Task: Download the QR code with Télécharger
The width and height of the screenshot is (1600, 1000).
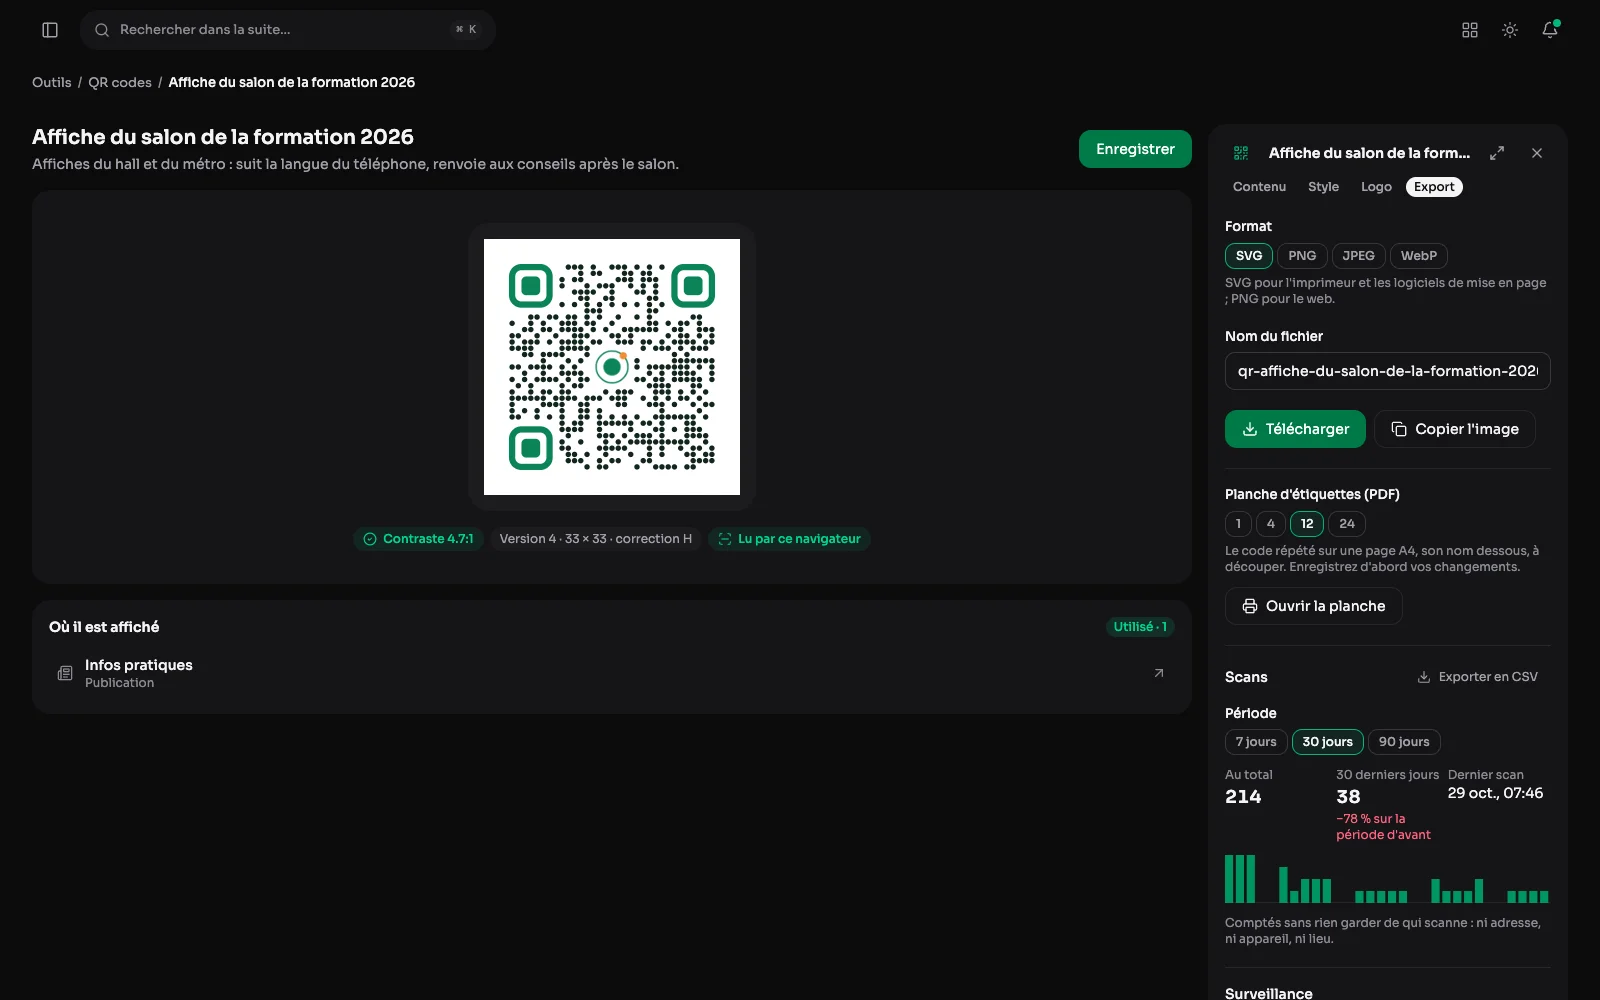Action: pyautogui.click(x=1295, y=429)
